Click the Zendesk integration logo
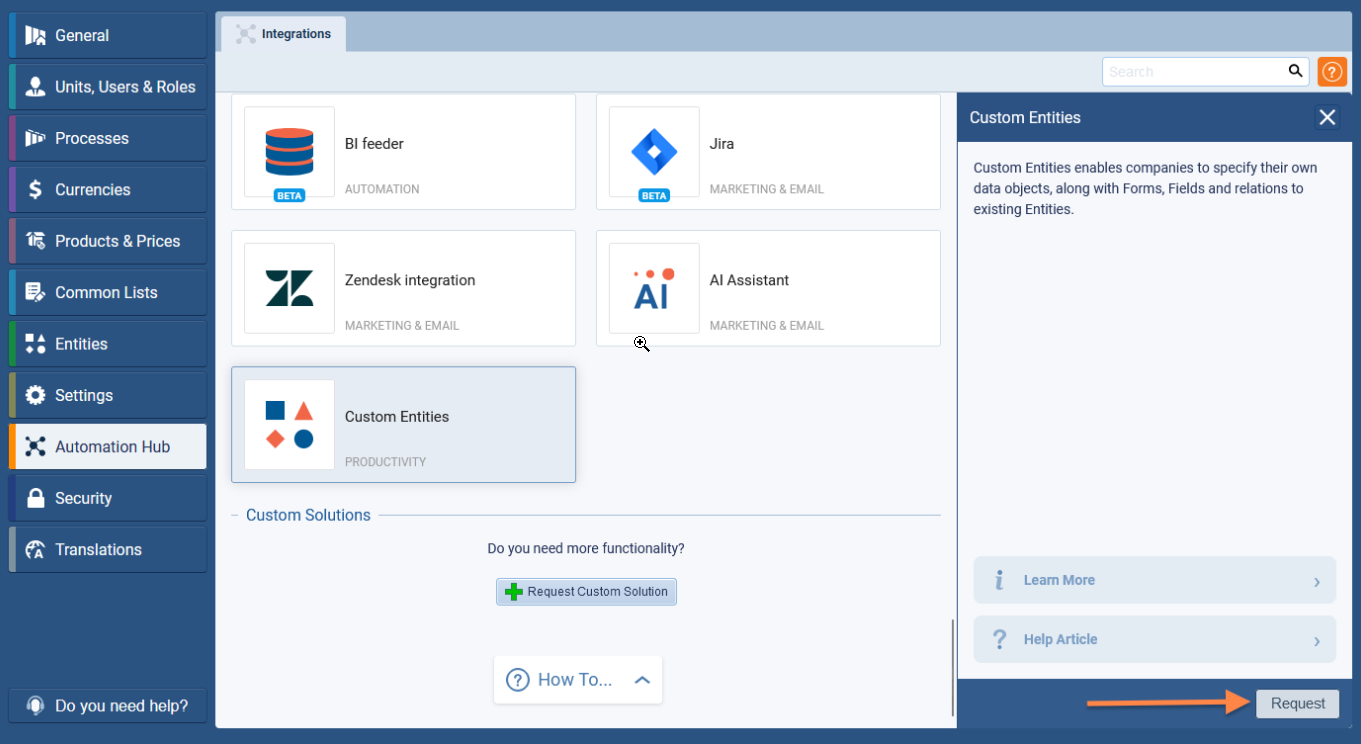Image resolution: width=1361 pixels, height=744 pixels. [289, 288]
